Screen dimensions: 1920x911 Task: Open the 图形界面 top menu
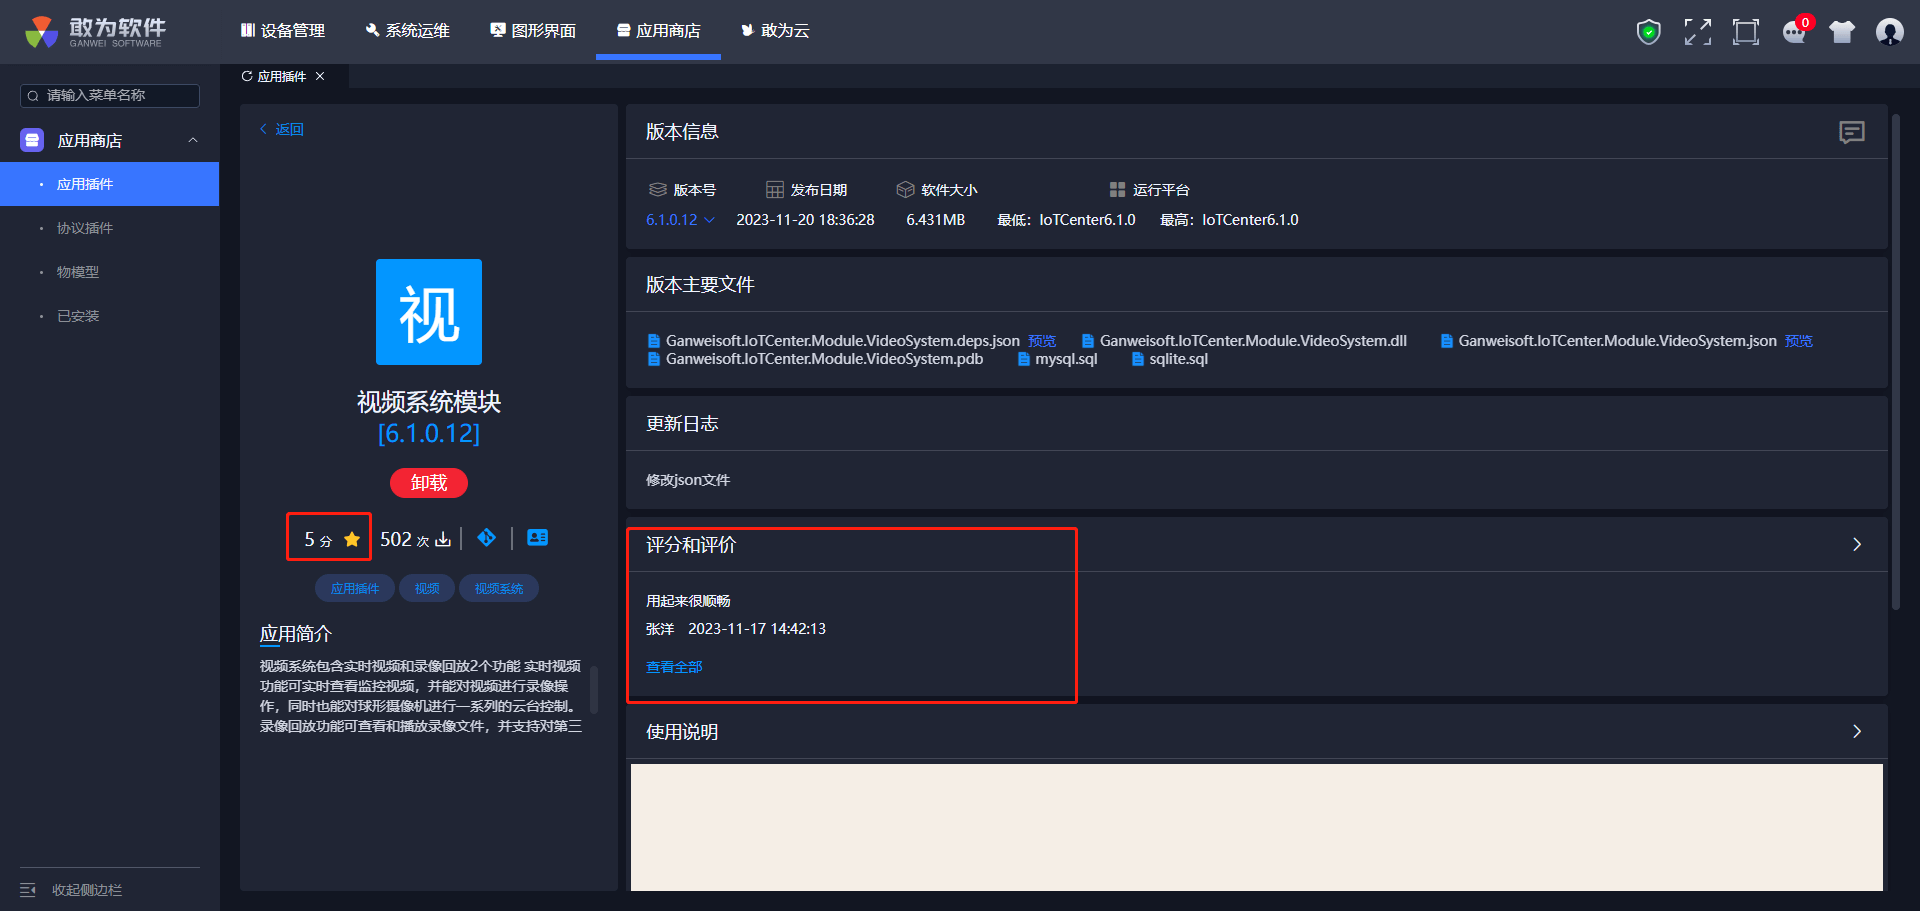(533, 31)
